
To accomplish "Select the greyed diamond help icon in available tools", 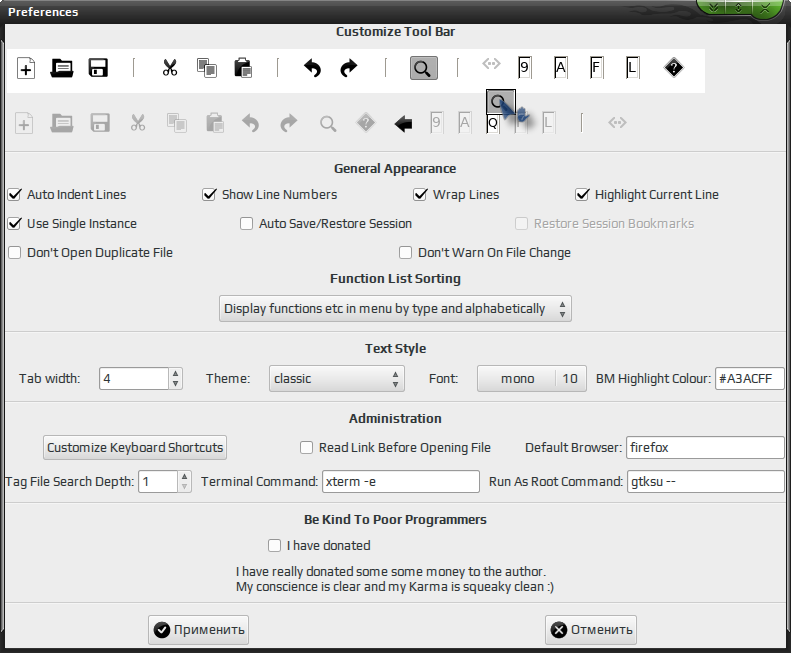I will (x=366, y=123).
